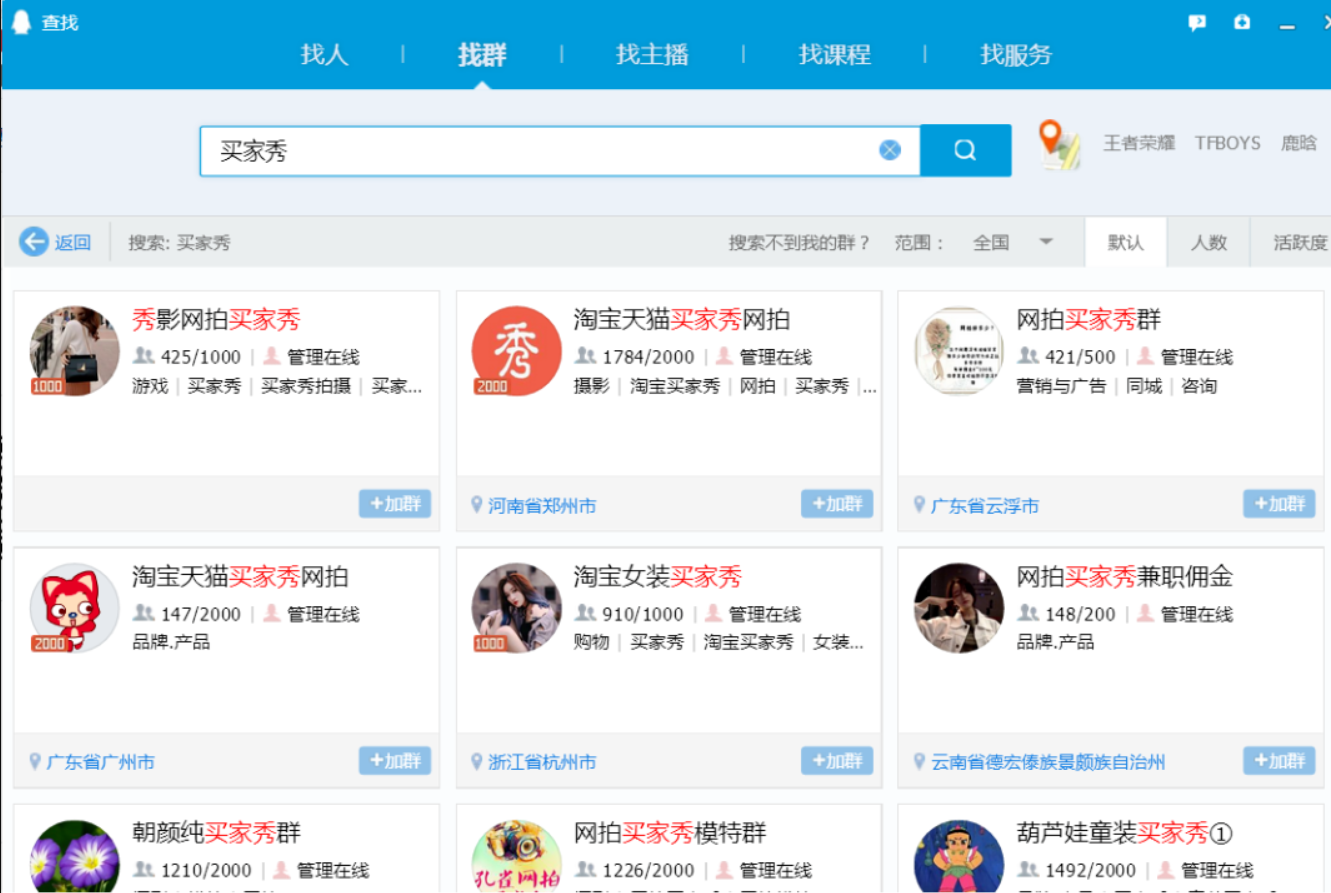
Task: Click the back arrow icon
Action: point(34,242)
